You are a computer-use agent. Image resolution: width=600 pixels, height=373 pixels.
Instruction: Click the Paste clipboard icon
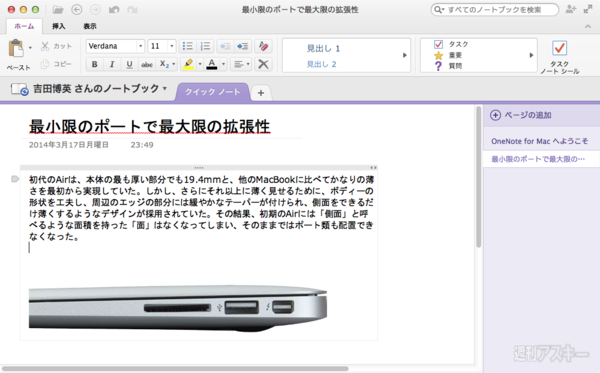16,49
